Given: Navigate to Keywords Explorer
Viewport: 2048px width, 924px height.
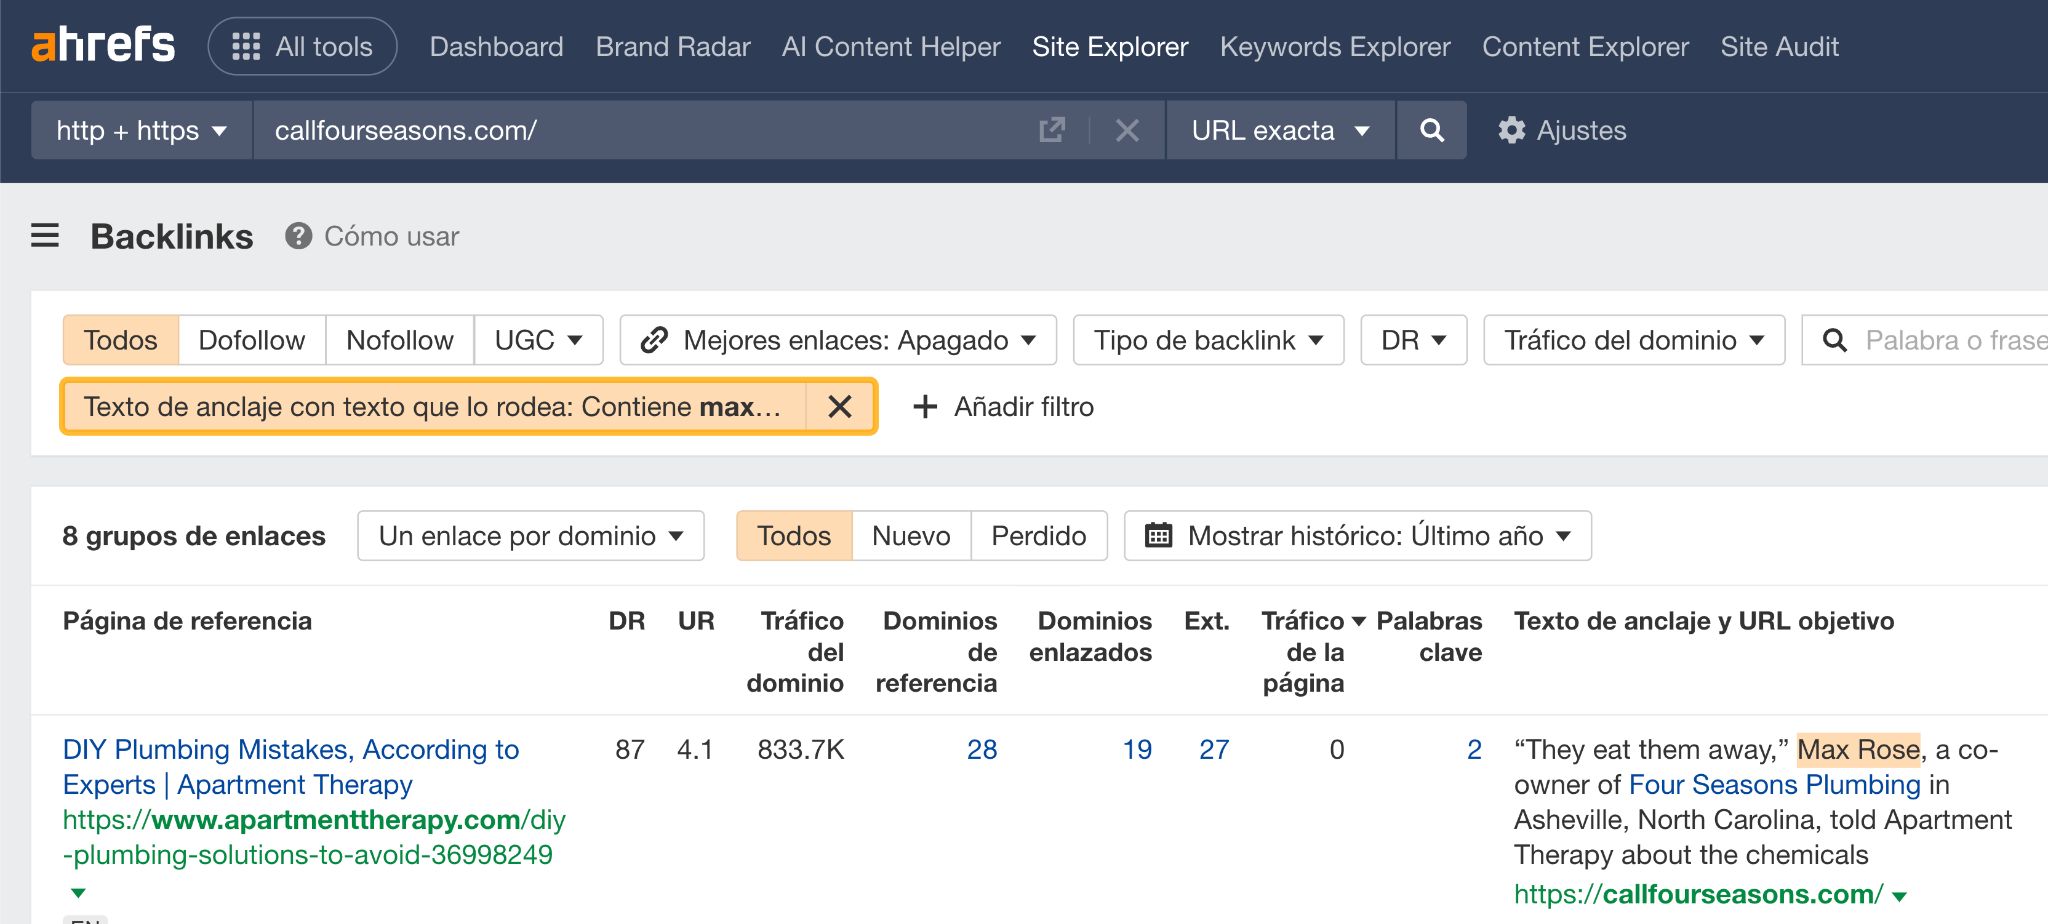Looking at the screenshot, I should coord(1335,46).
